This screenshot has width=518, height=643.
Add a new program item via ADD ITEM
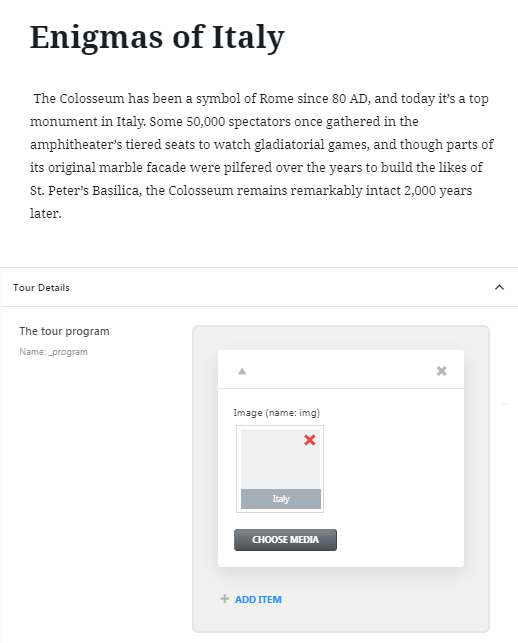(258, 599)
